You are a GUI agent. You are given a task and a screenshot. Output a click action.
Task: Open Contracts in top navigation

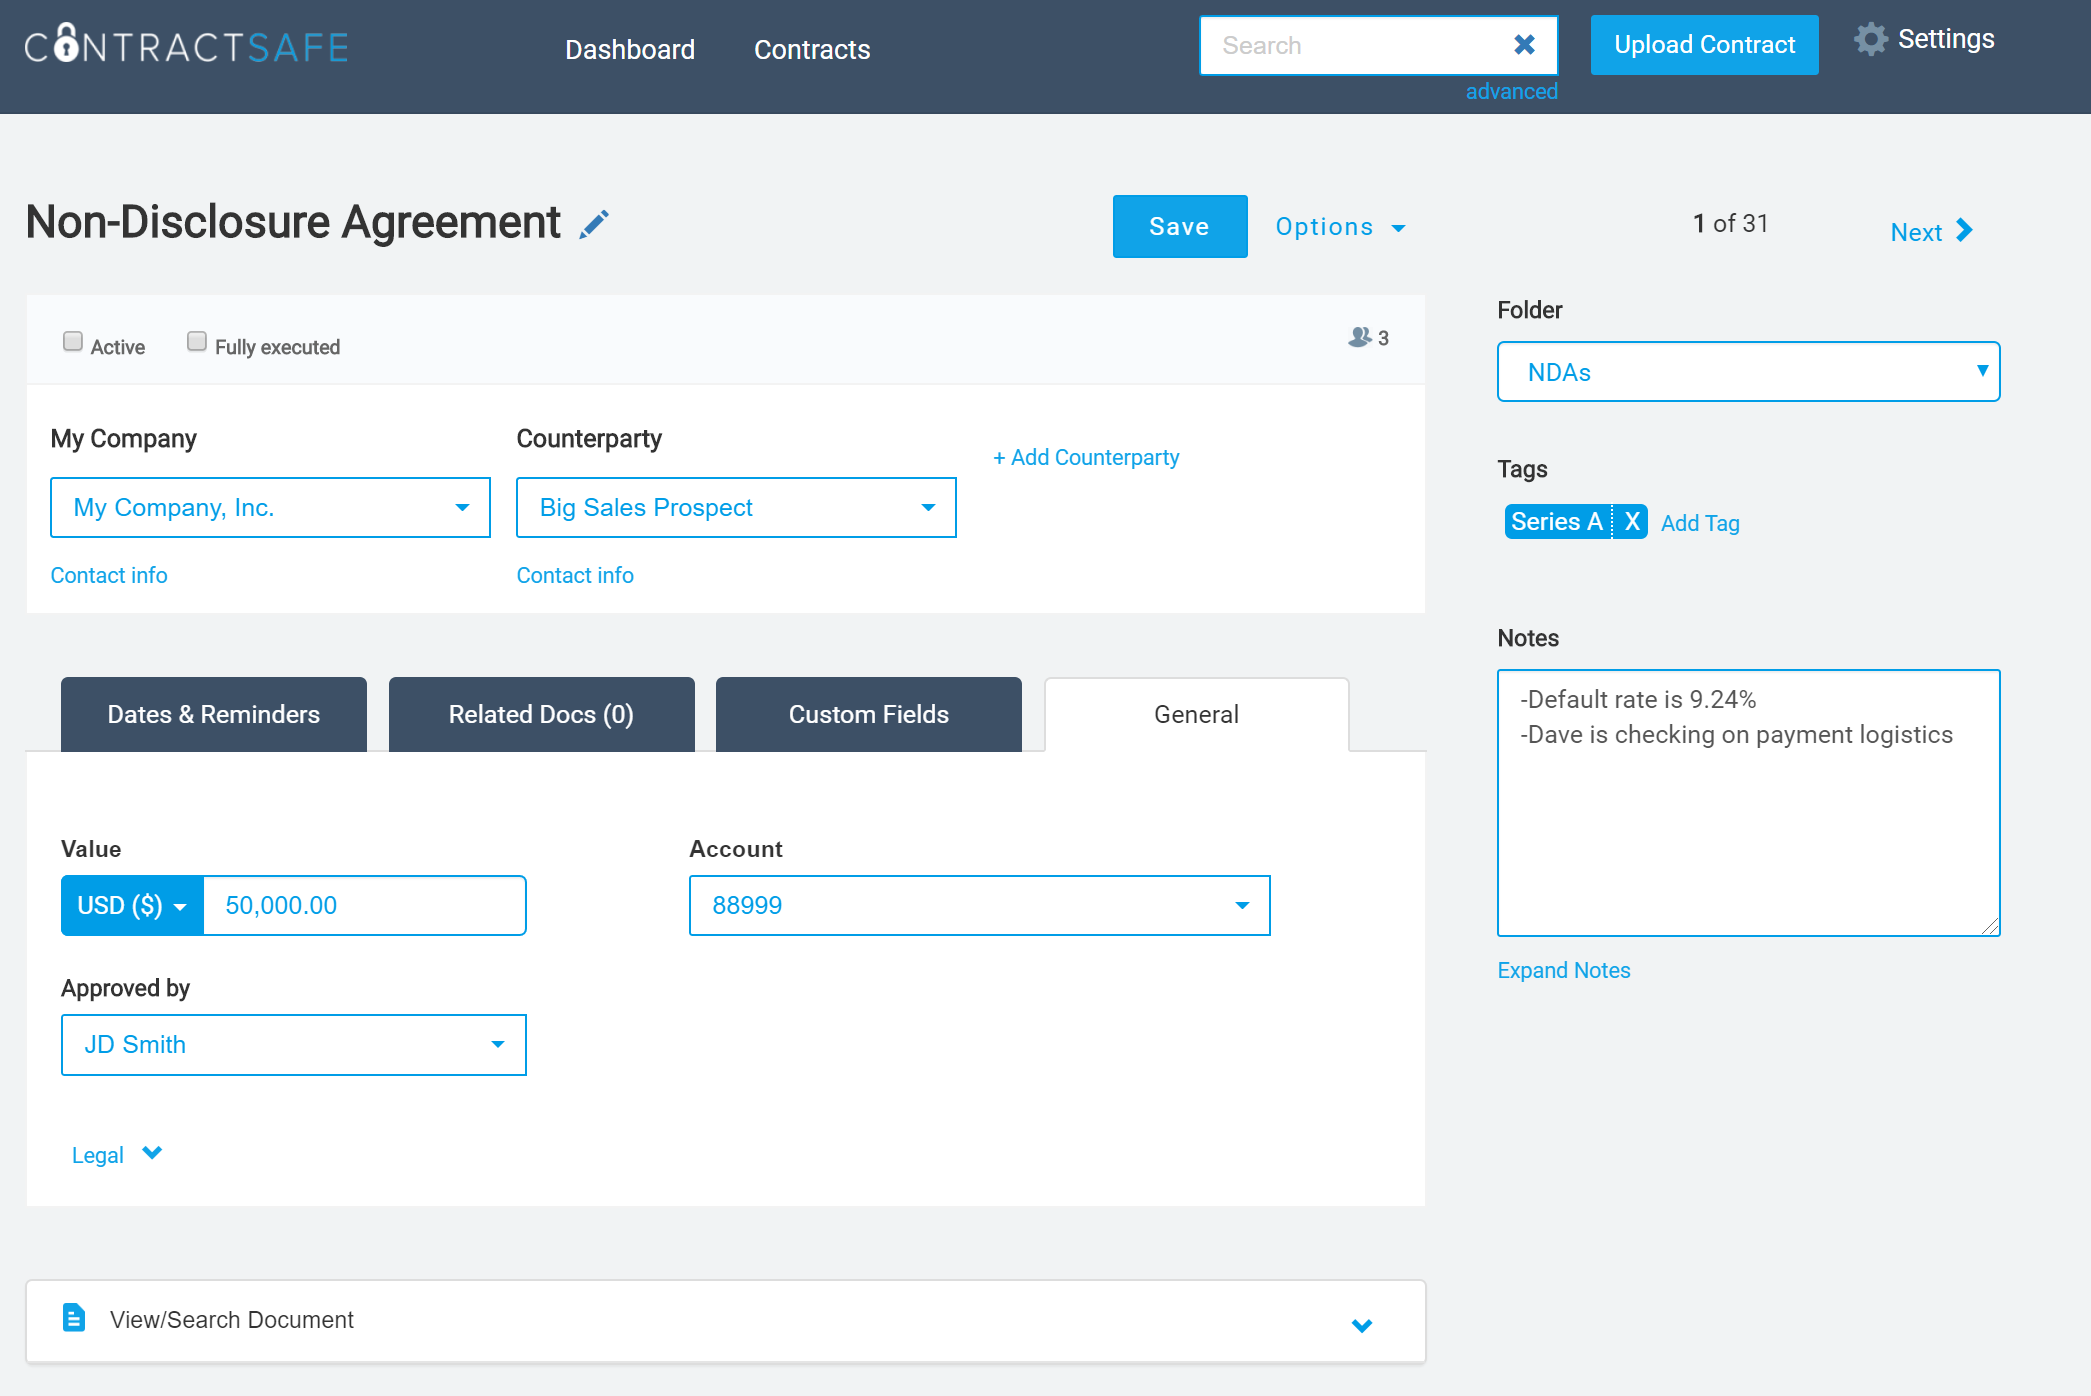coord(812,49)
